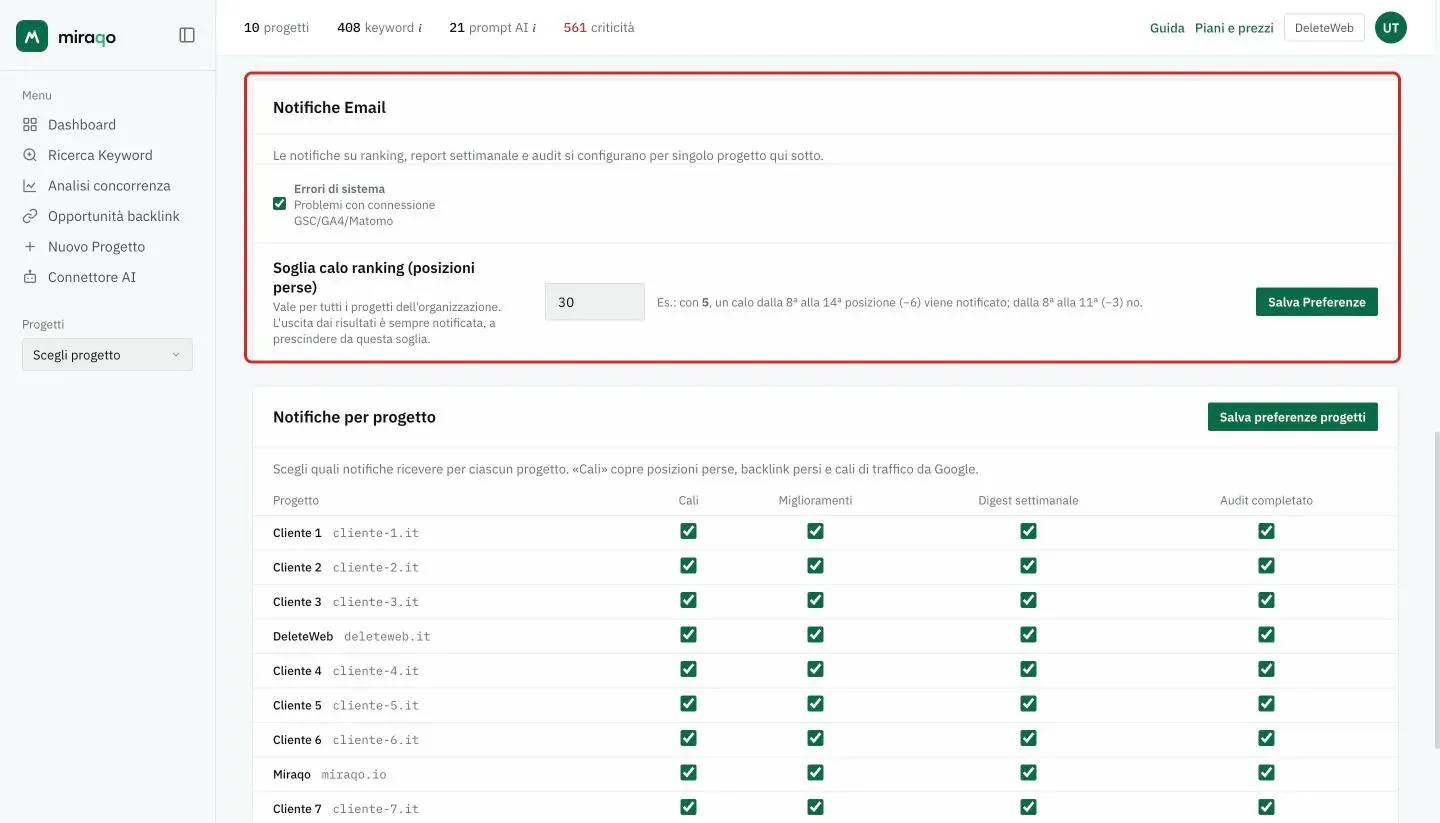Click the Audit completato column header
The height and width of the screenshot is (823, 1440).
pos(1266,500)
